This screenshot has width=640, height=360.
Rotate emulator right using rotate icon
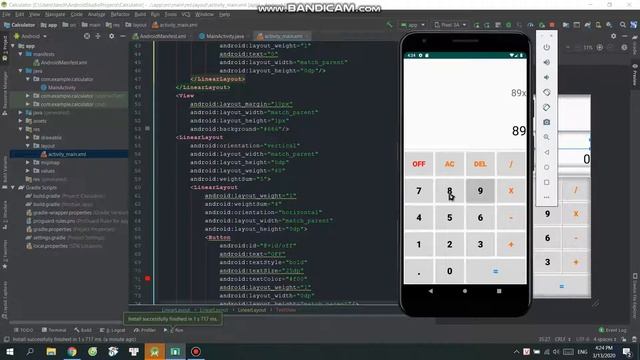pos(547,107)
